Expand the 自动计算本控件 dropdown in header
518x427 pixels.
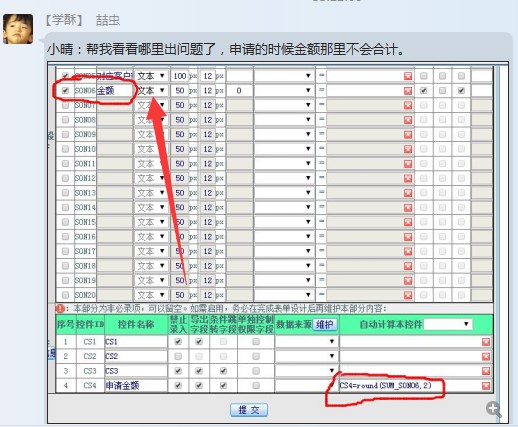tap(448, 324)
